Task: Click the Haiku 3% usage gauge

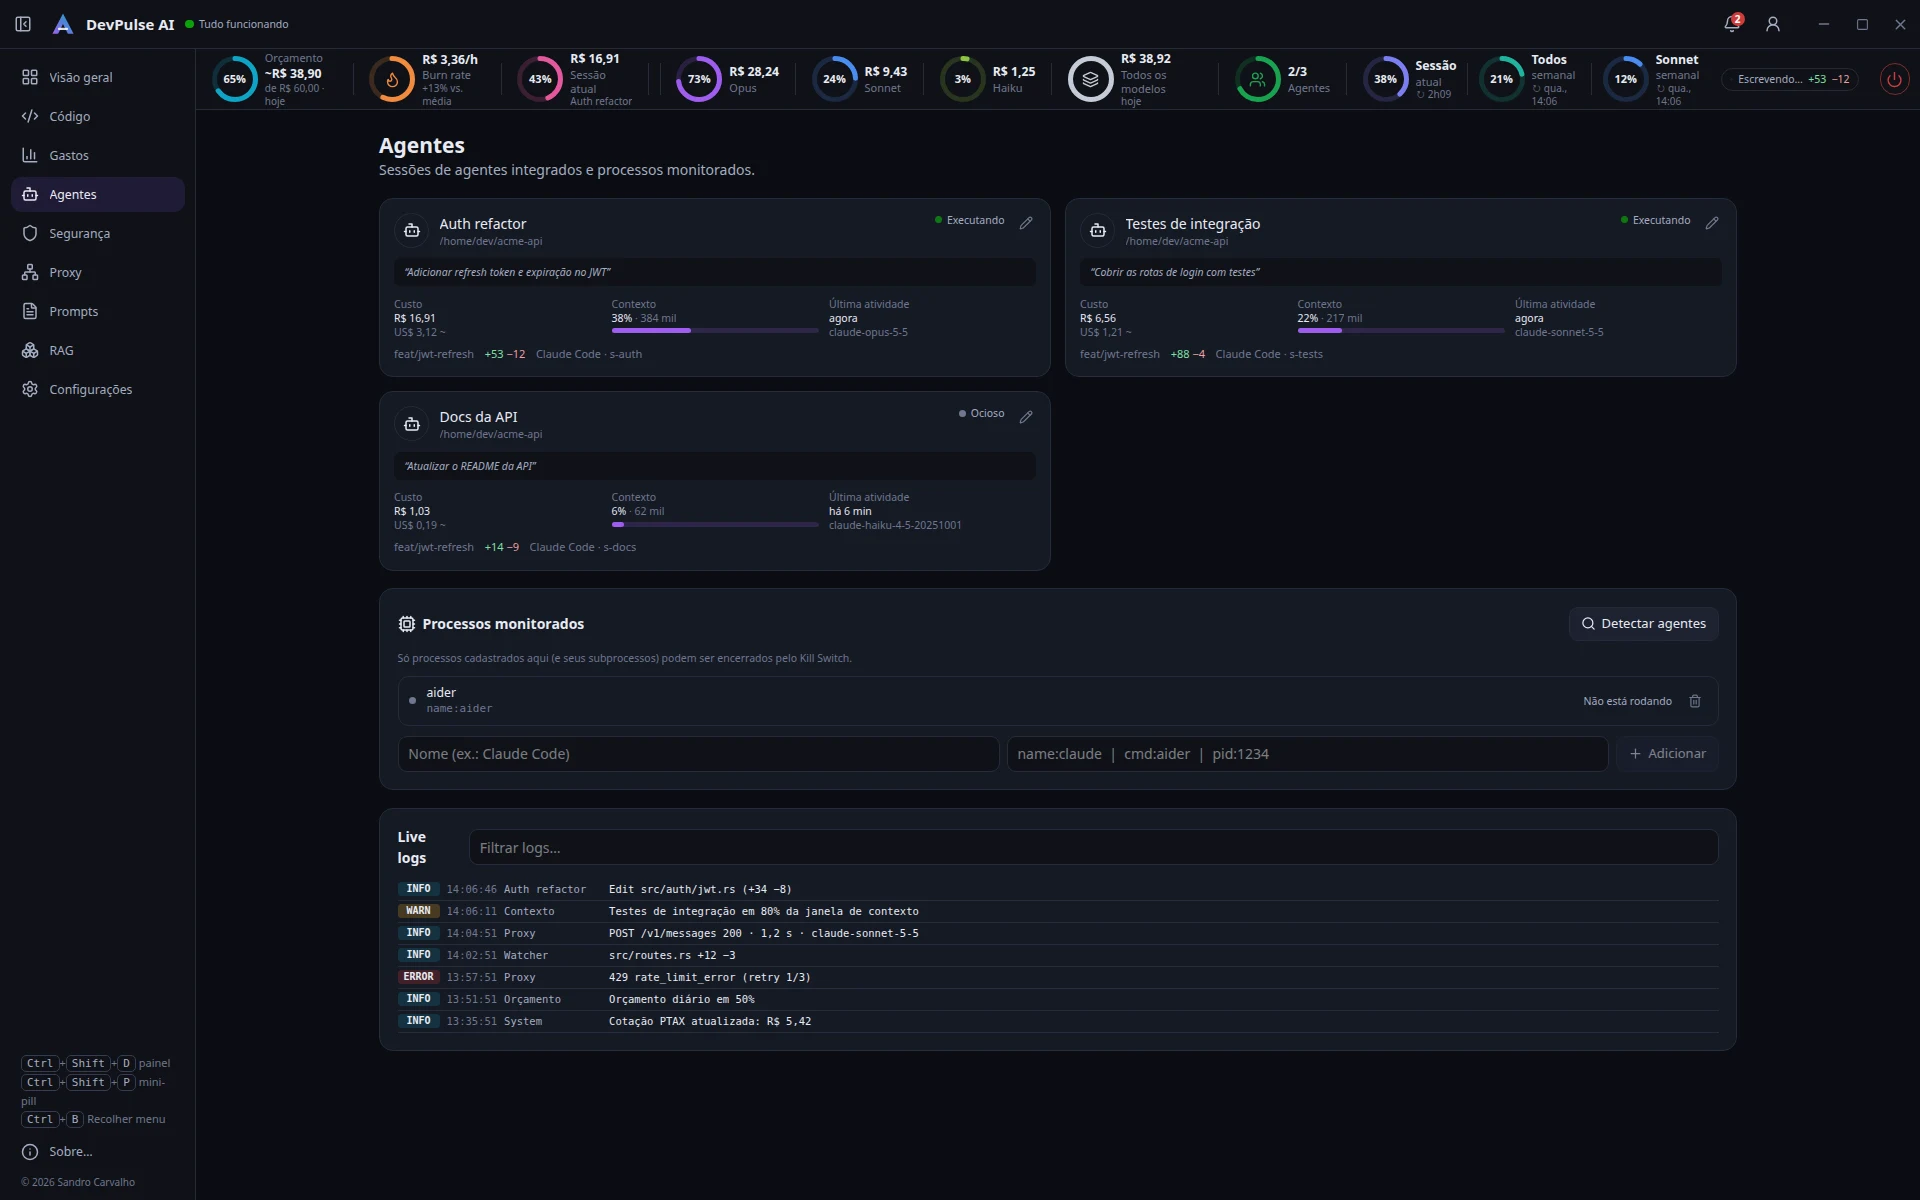Action: pos(963,79)
